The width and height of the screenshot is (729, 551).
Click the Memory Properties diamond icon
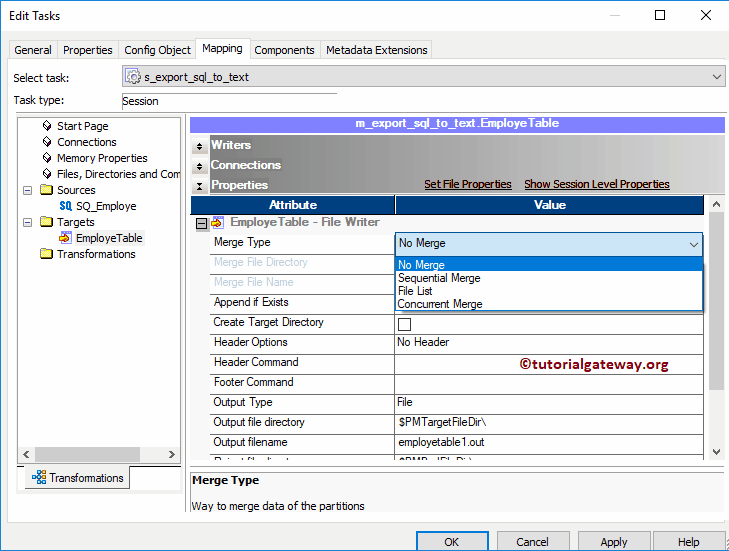(x=47, y=158)
